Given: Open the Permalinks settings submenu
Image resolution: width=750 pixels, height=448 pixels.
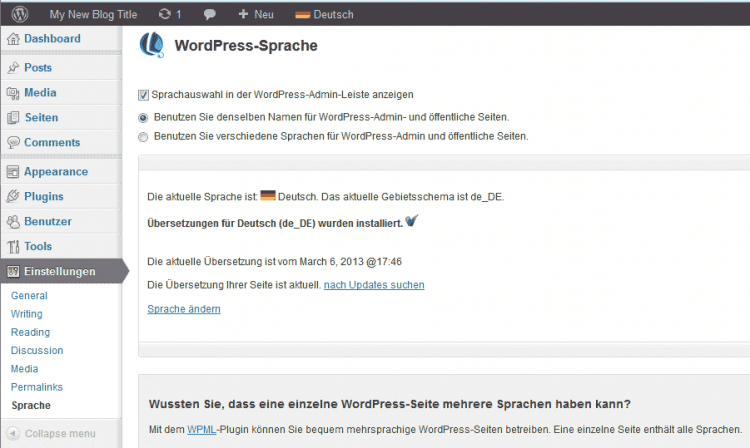Looking at the screenshot, I should point(37,387).
